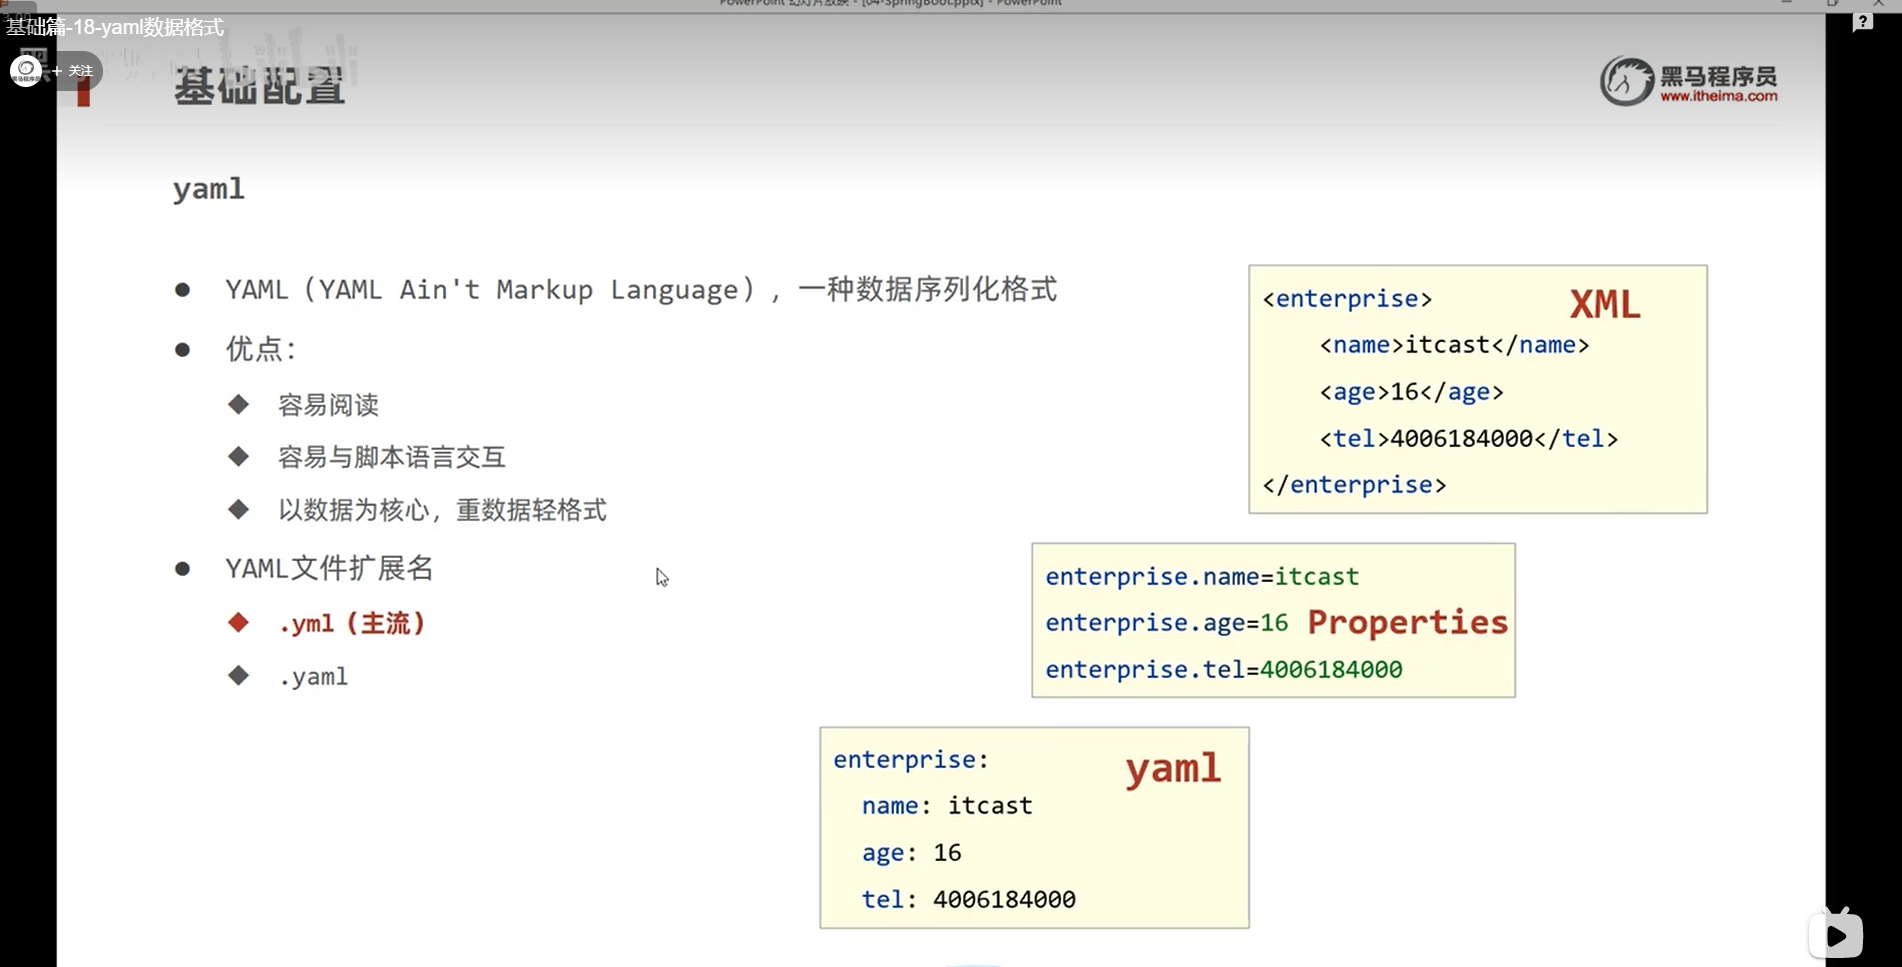Click the 容易与脚本语言交互 sub-bullet
This screenshot has width=1902, height=967.
pyautogui.click(x=391, y=458)
